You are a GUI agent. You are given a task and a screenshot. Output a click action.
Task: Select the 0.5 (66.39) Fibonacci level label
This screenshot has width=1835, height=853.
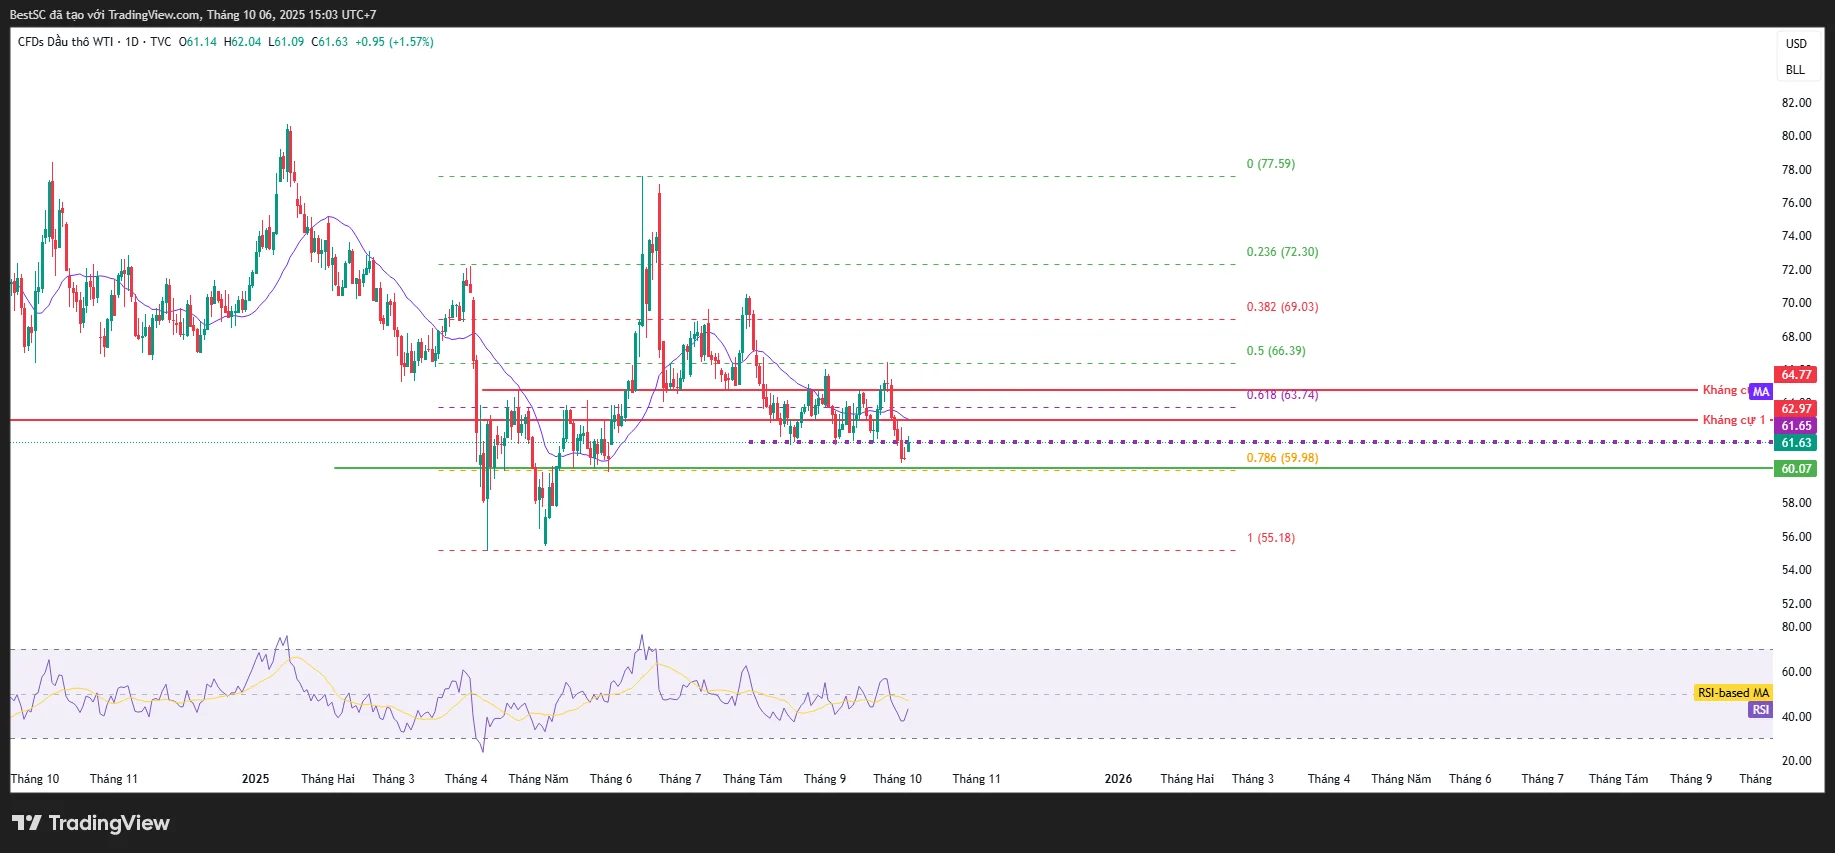[1275, 351]
